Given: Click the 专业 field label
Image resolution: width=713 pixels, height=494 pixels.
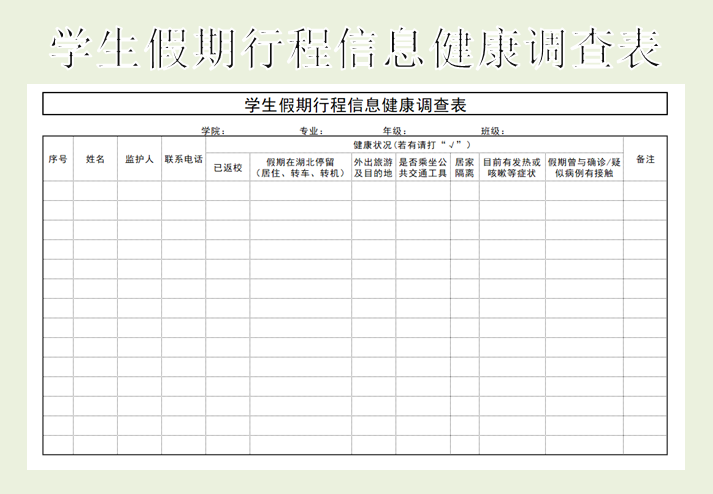Looking at the screenshot, I should click(310, 131).
